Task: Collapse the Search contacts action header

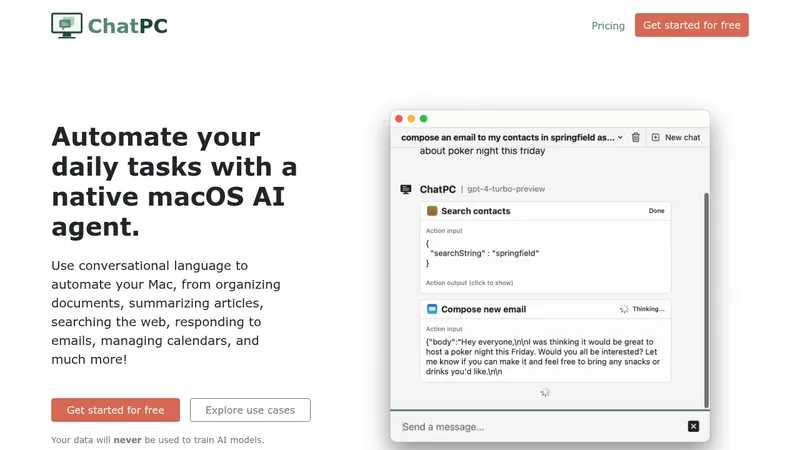Action: coord(545,211)
